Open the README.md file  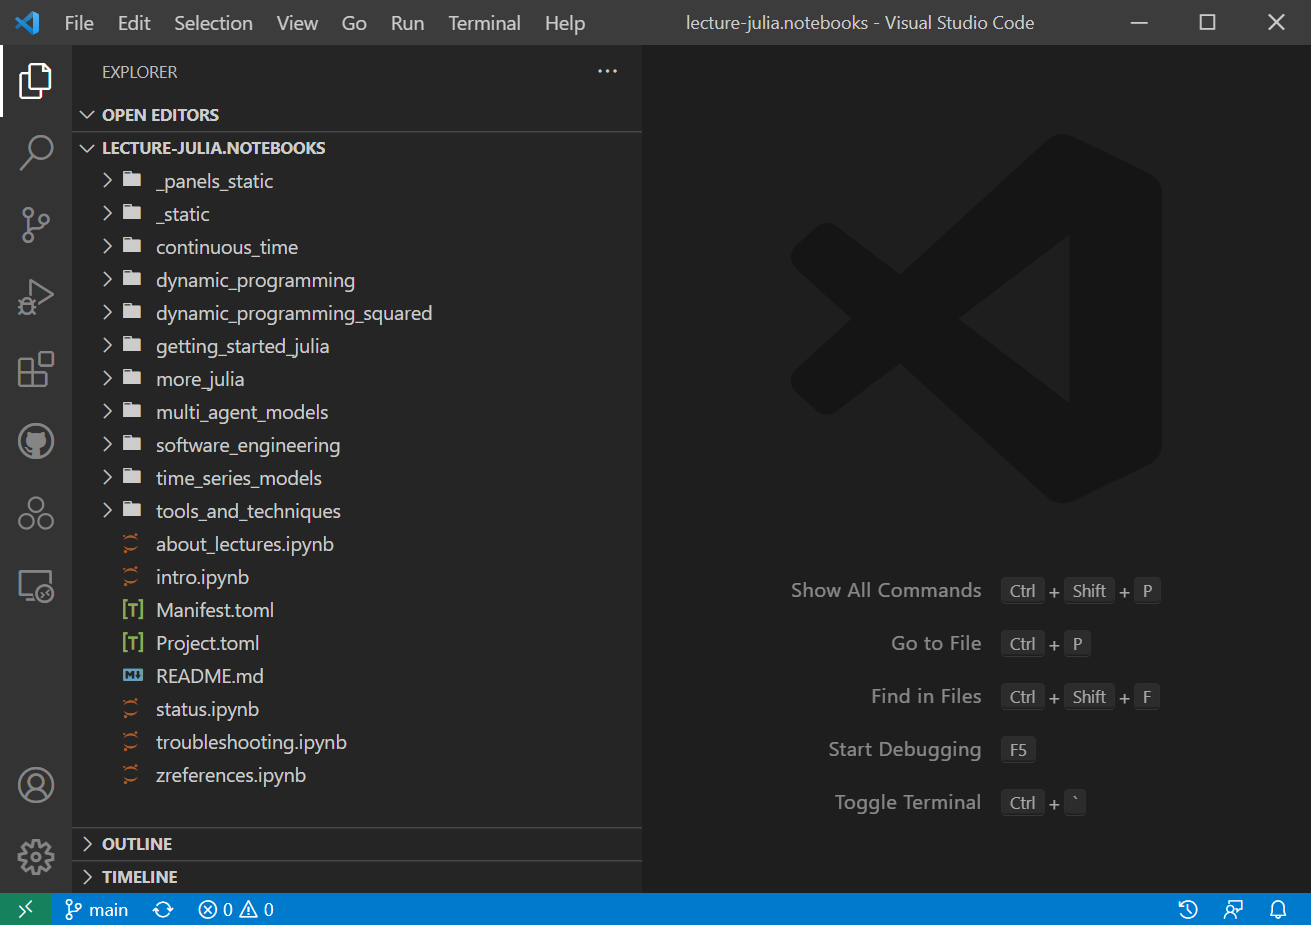tap(210, 676)
